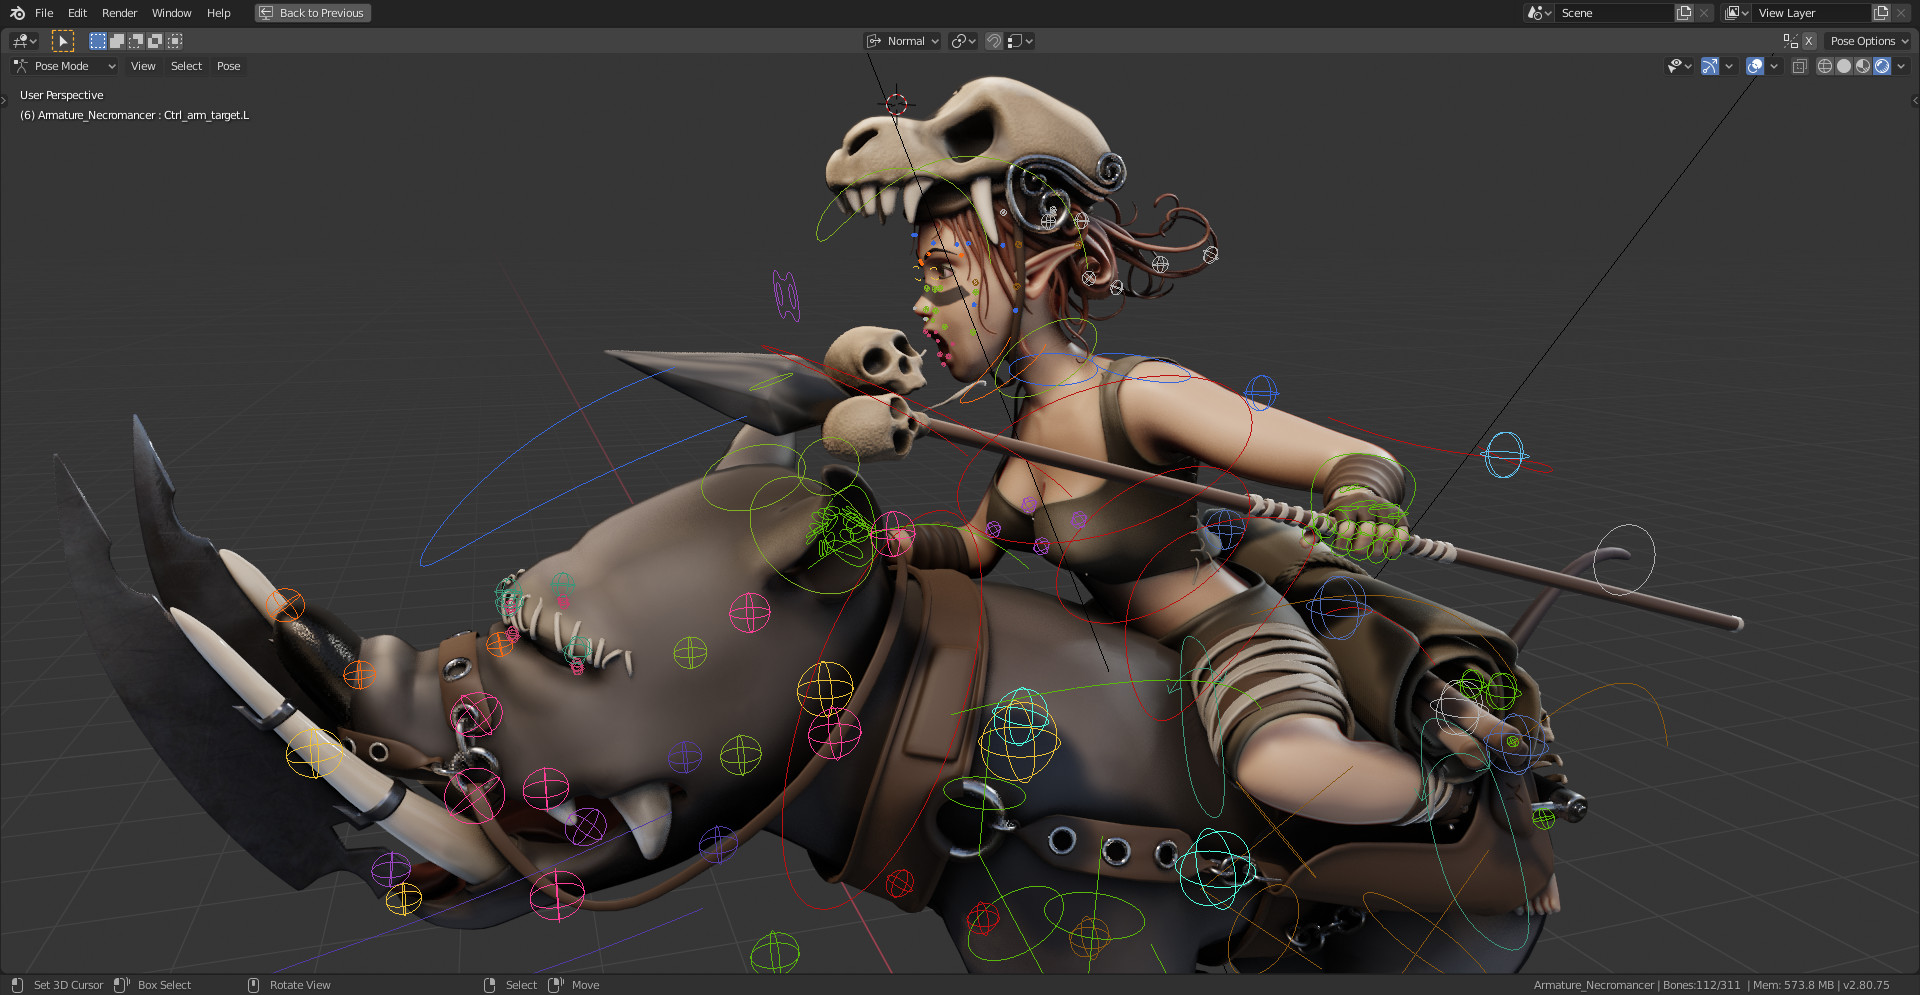Viewport: 1920px width, 995px height.
Task: Open the Scene browse dropdown icon
Action: click(1538, 13)
